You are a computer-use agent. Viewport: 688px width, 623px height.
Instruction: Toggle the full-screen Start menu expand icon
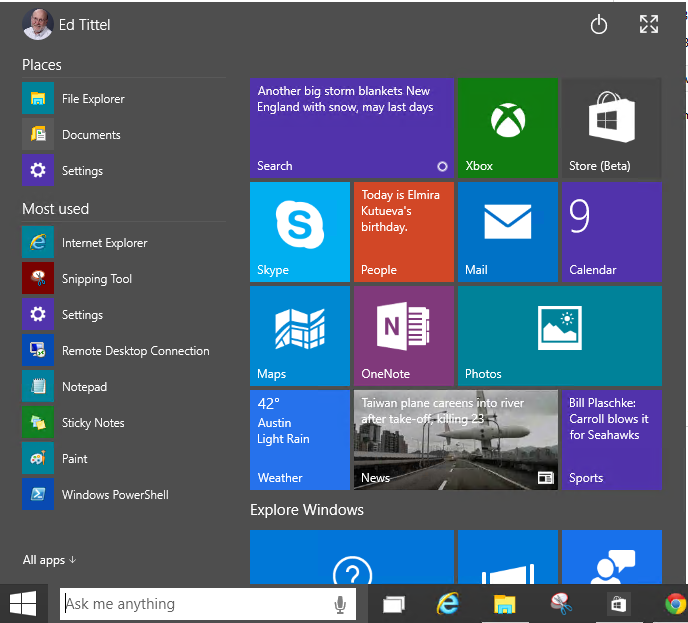pyautogui.click(x=649, y=24)
